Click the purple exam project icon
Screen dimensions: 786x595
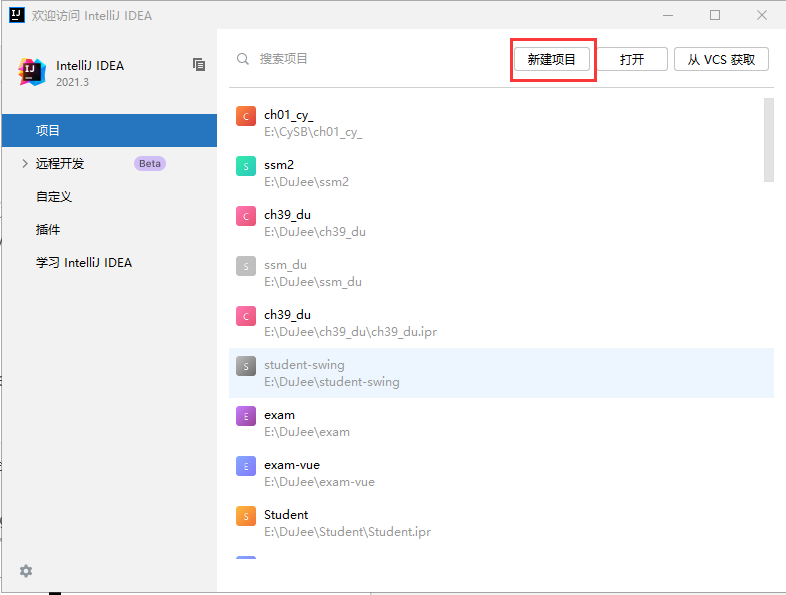246,416
